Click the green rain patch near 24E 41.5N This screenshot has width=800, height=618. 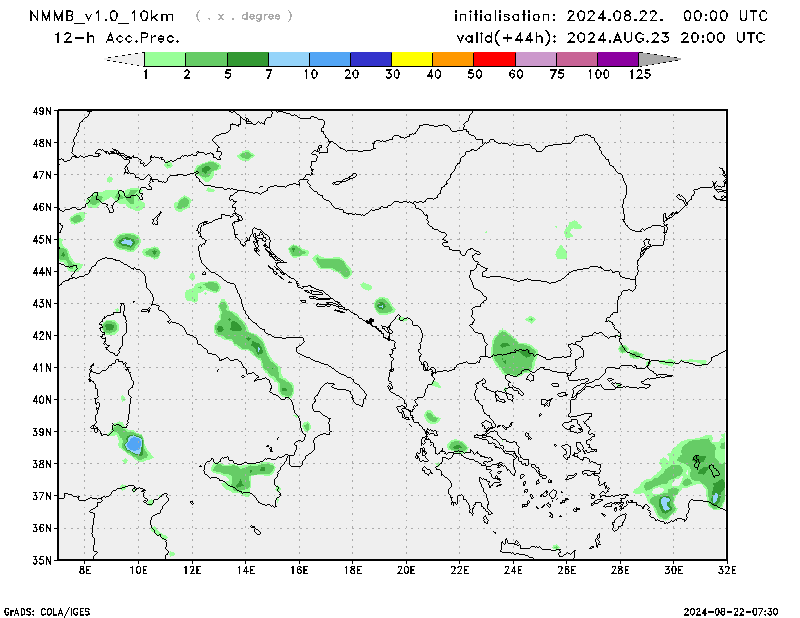[513, 354]
